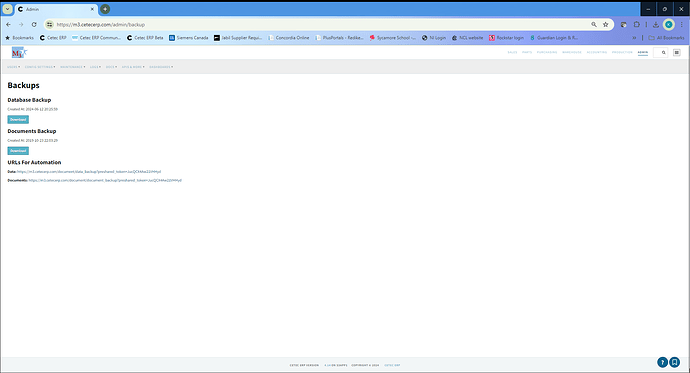Click the Chrome profile avatar
This screenshot has width=690, height=373.
669,25
